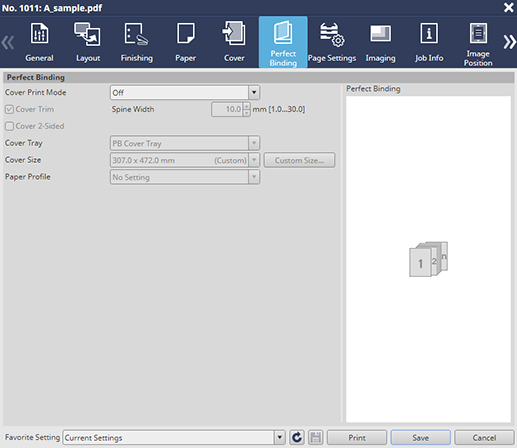
Task: Open the Finishing stapler icon
Action: tap(136, 34)
